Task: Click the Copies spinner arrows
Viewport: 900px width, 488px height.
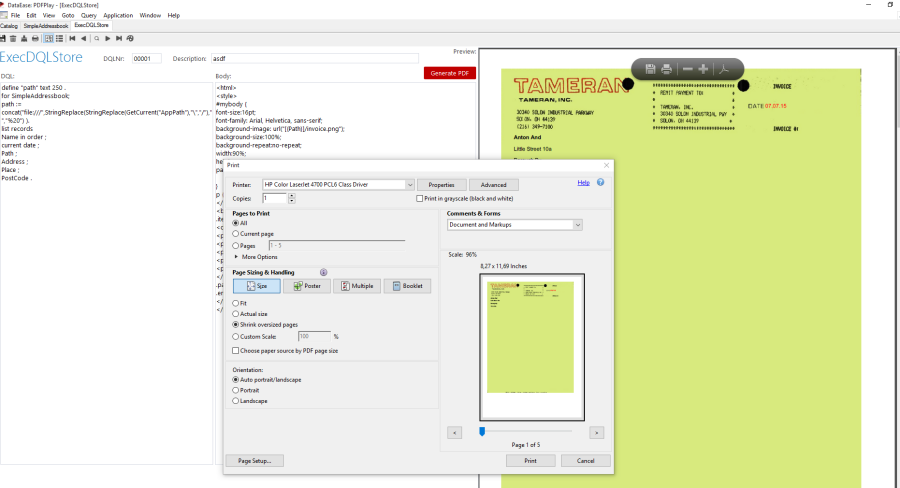Action: pos(292,198)
